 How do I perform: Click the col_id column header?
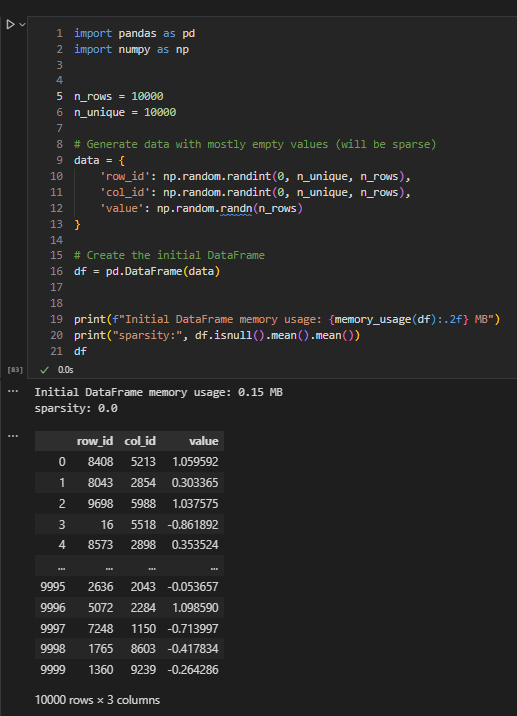tap(140, 441)
